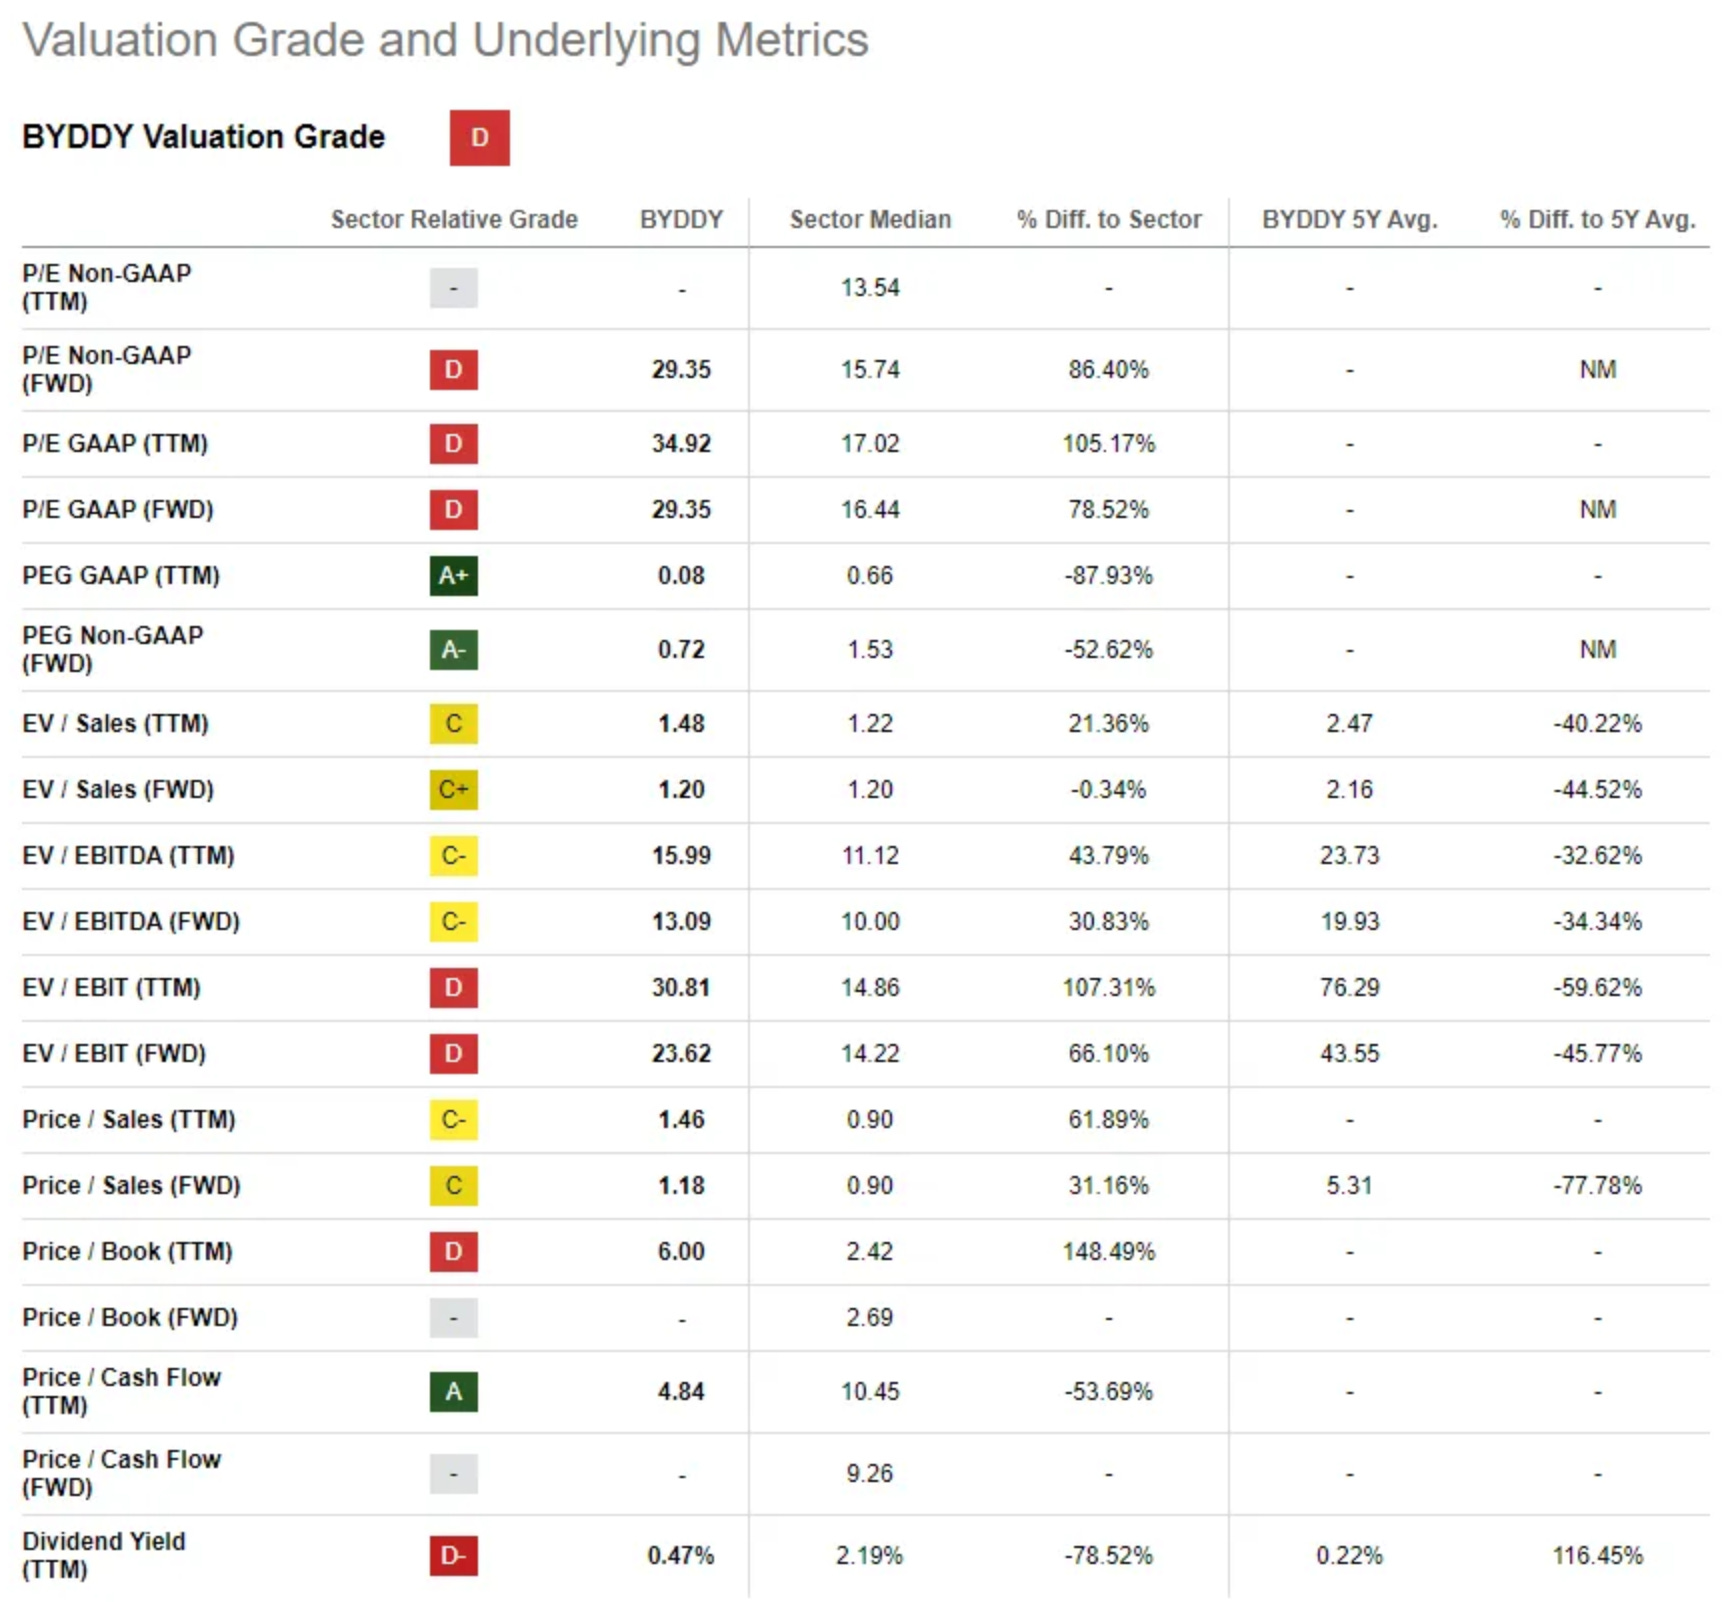Click the 6.00 Price / Book (TTM) value

pyautogui.click(x=681, y=1252)
